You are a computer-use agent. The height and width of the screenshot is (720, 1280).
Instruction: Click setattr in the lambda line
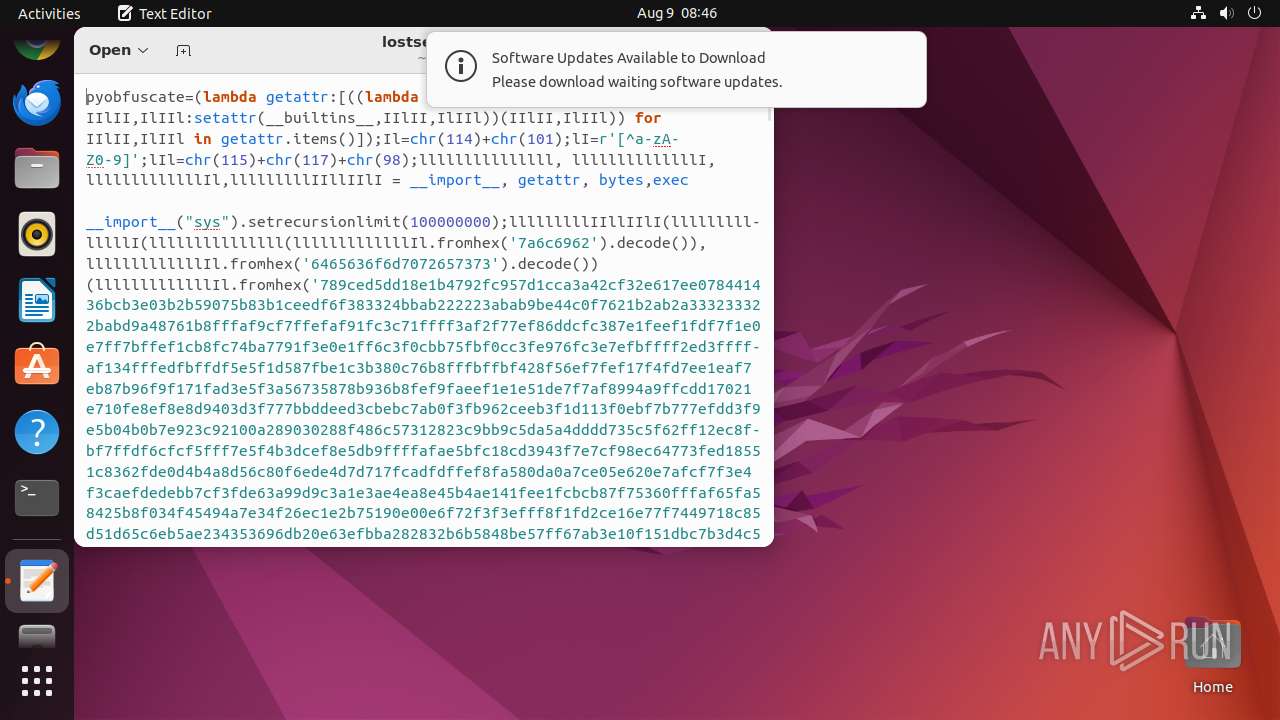tap(226, 118)
